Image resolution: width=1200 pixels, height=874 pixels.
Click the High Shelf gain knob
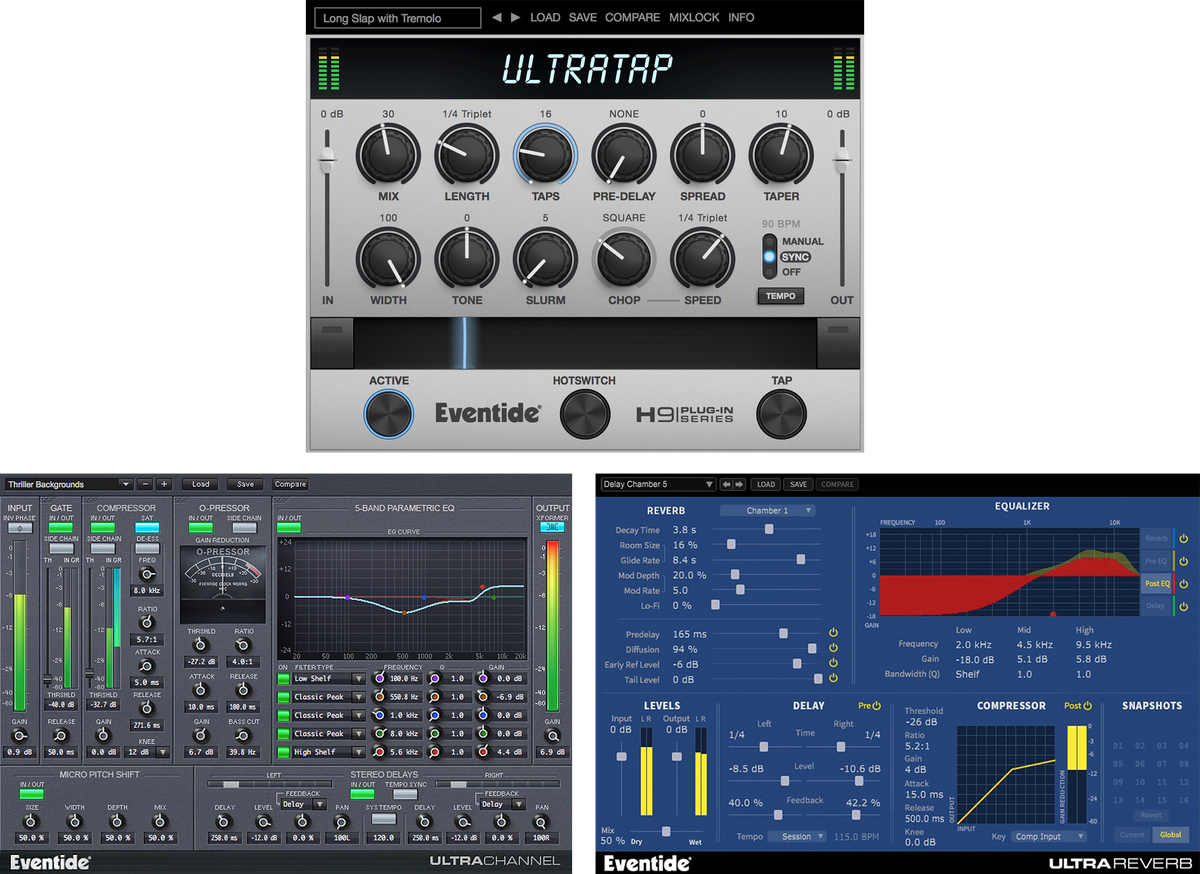(482, 751)
